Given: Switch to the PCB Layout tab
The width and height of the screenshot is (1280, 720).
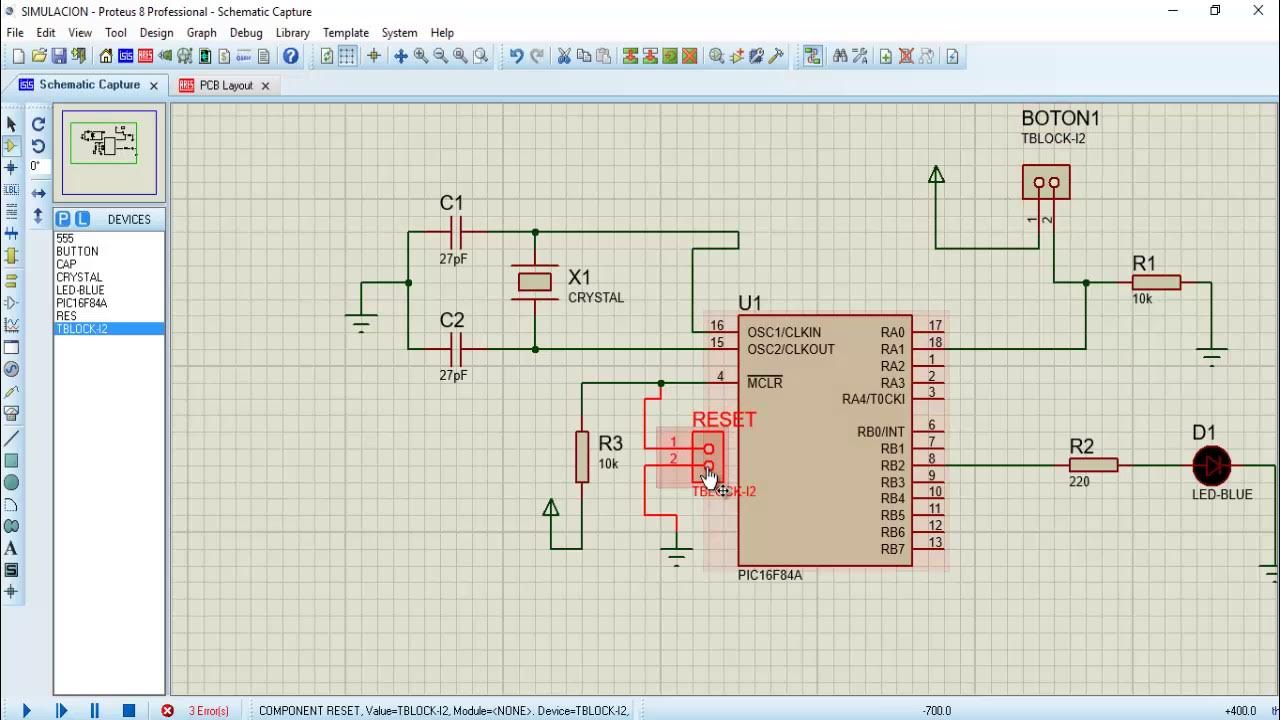Looking at the screenshot, I should point(226,85).
